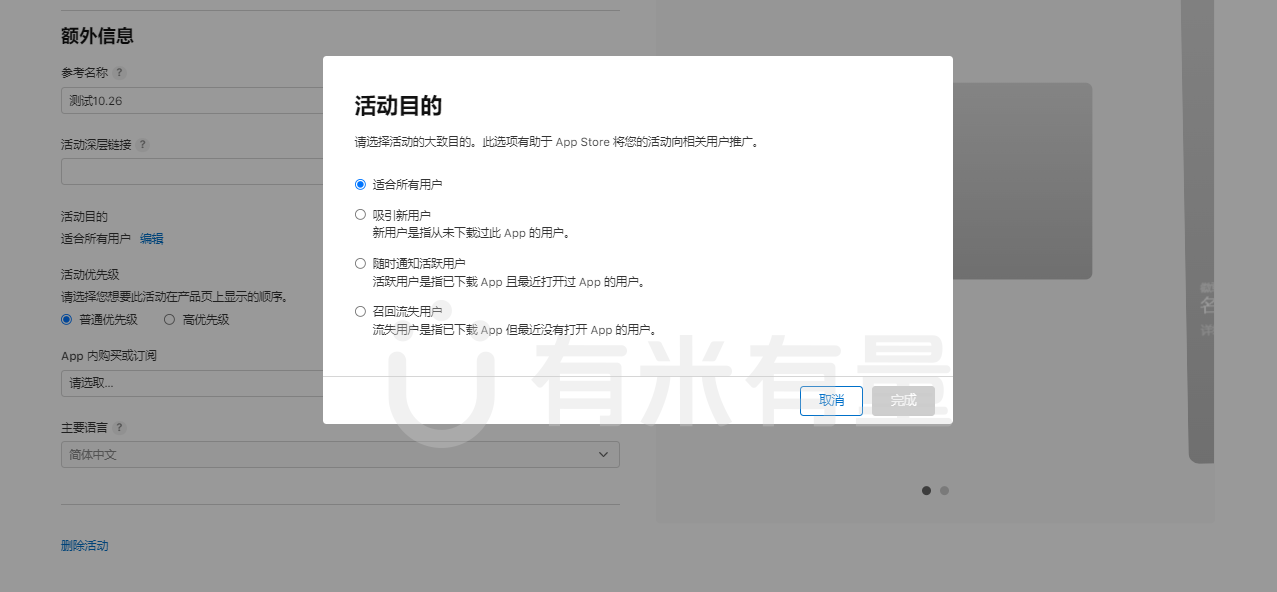1277x592 pixels.
Task: Select the first preview carousel dot
Action: click(926, 490)
